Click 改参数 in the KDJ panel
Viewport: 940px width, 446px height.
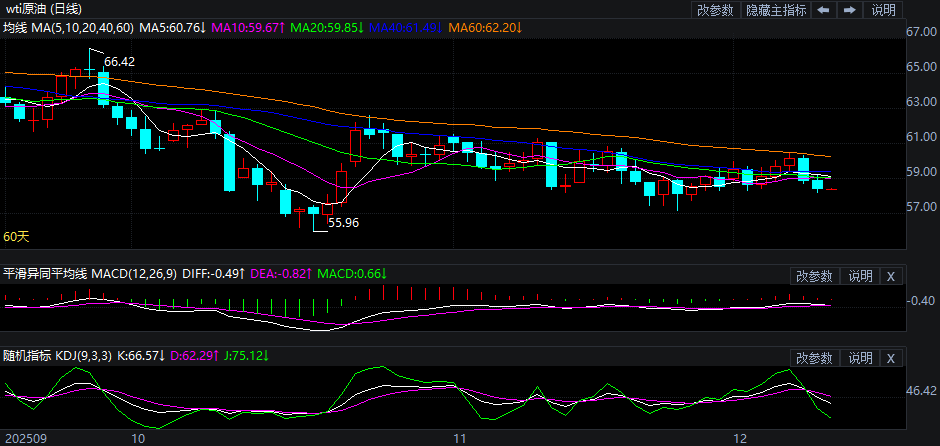tap(814, 358)
